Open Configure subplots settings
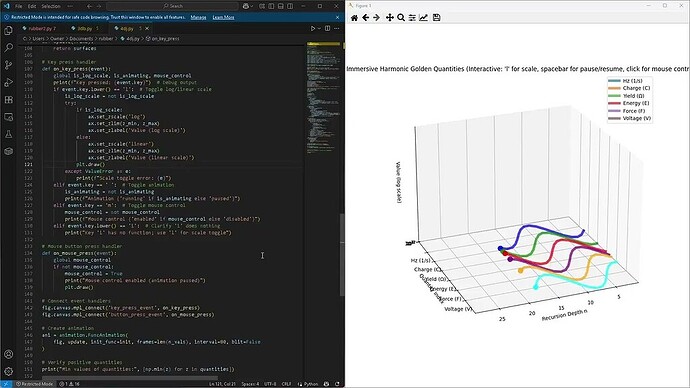The width and height of the screenshot is (690, 388). pyautogui.click(x=412, y=18)
